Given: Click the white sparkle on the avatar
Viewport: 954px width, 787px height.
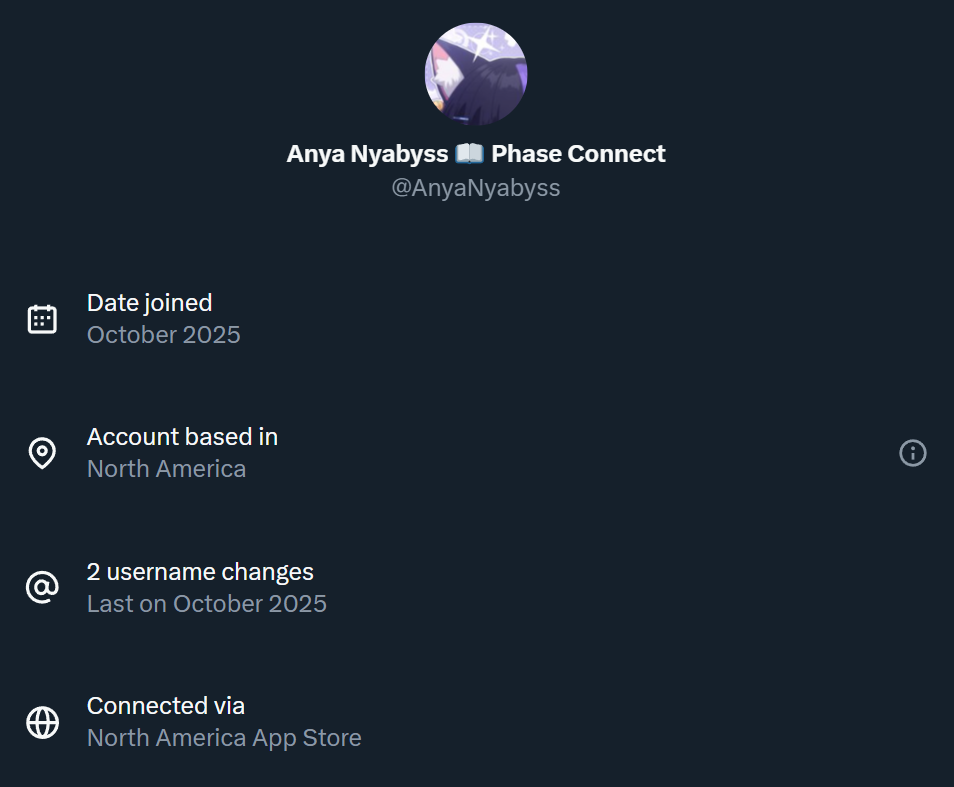Looking at the screenshot, I should point(488,43).
